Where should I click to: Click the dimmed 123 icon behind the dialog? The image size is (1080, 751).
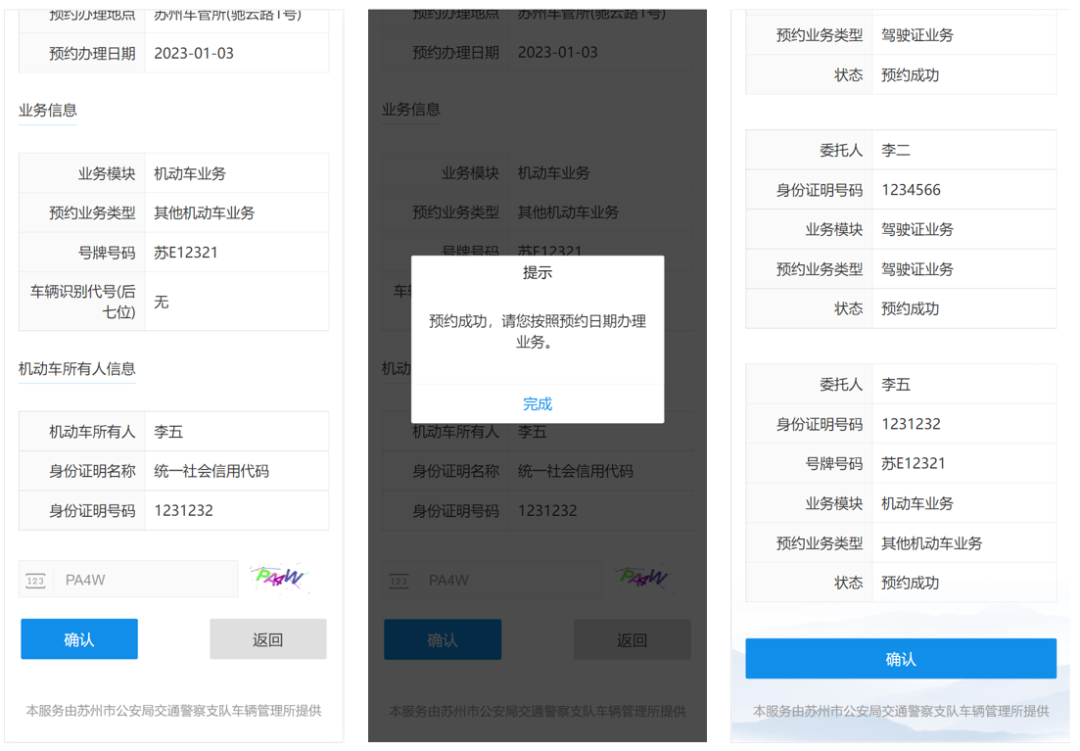click(x=399, y=581)
